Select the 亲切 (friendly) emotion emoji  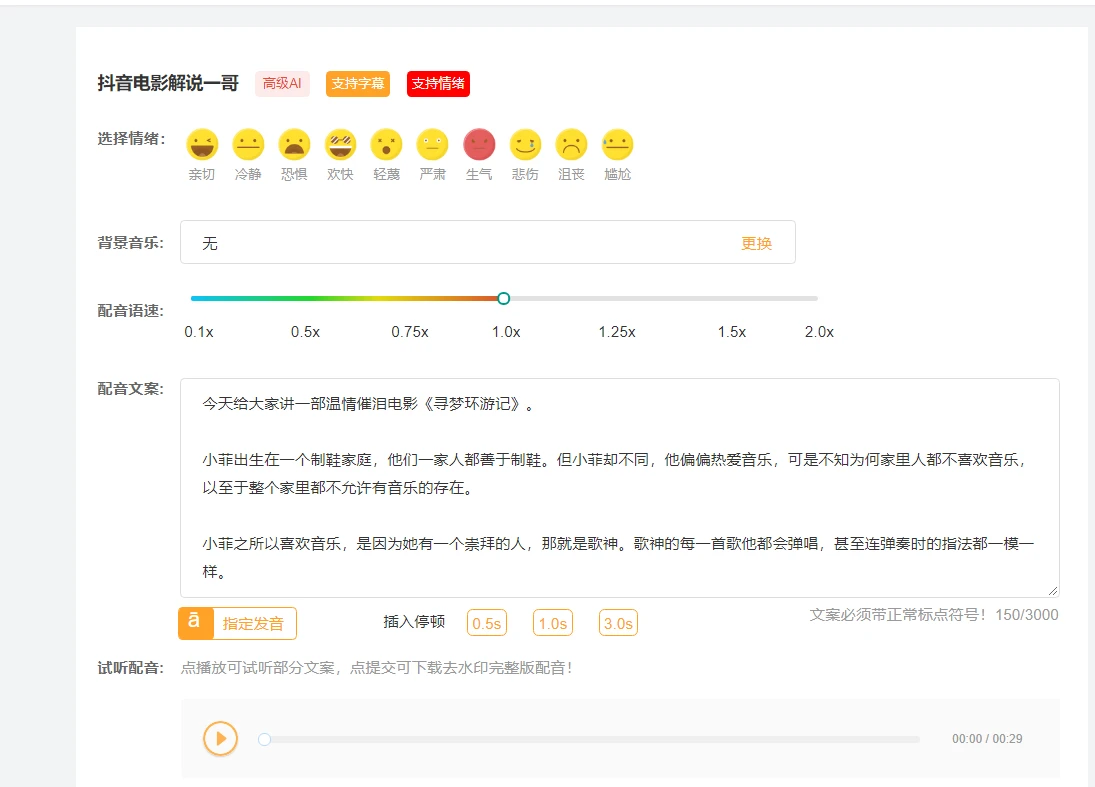click(202, 145)
